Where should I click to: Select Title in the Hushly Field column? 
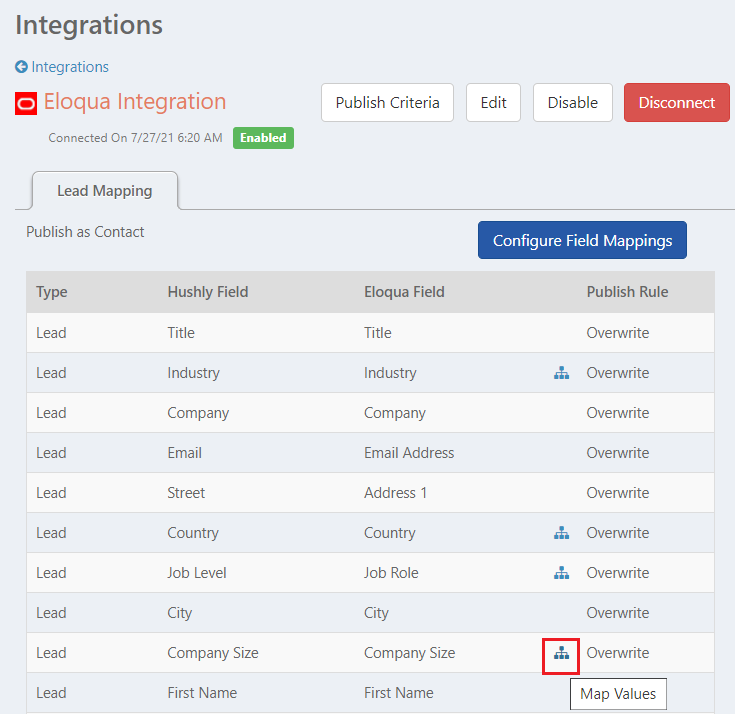(x=181, y=333)
